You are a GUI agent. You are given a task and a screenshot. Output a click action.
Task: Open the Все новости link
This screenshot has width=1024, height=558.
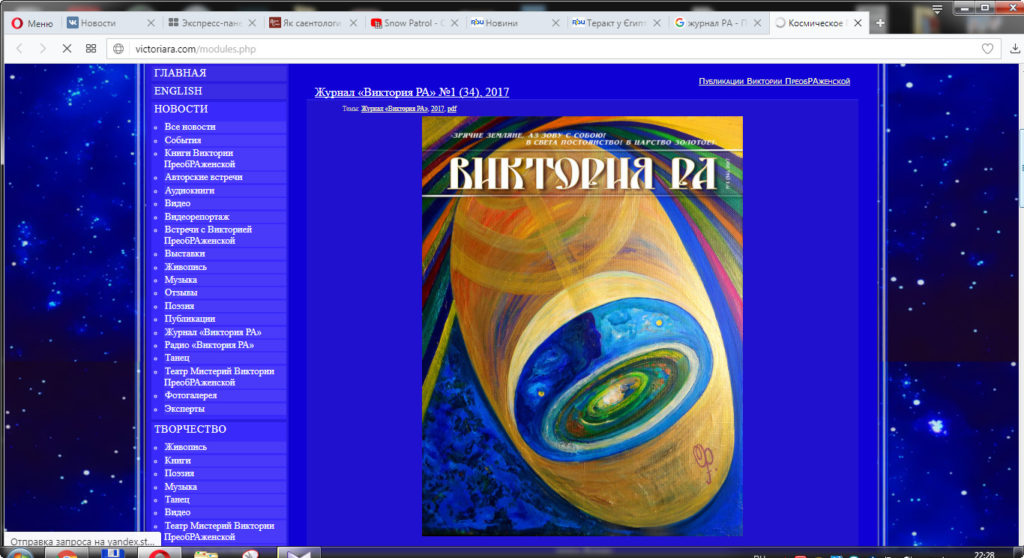[189, 127]
